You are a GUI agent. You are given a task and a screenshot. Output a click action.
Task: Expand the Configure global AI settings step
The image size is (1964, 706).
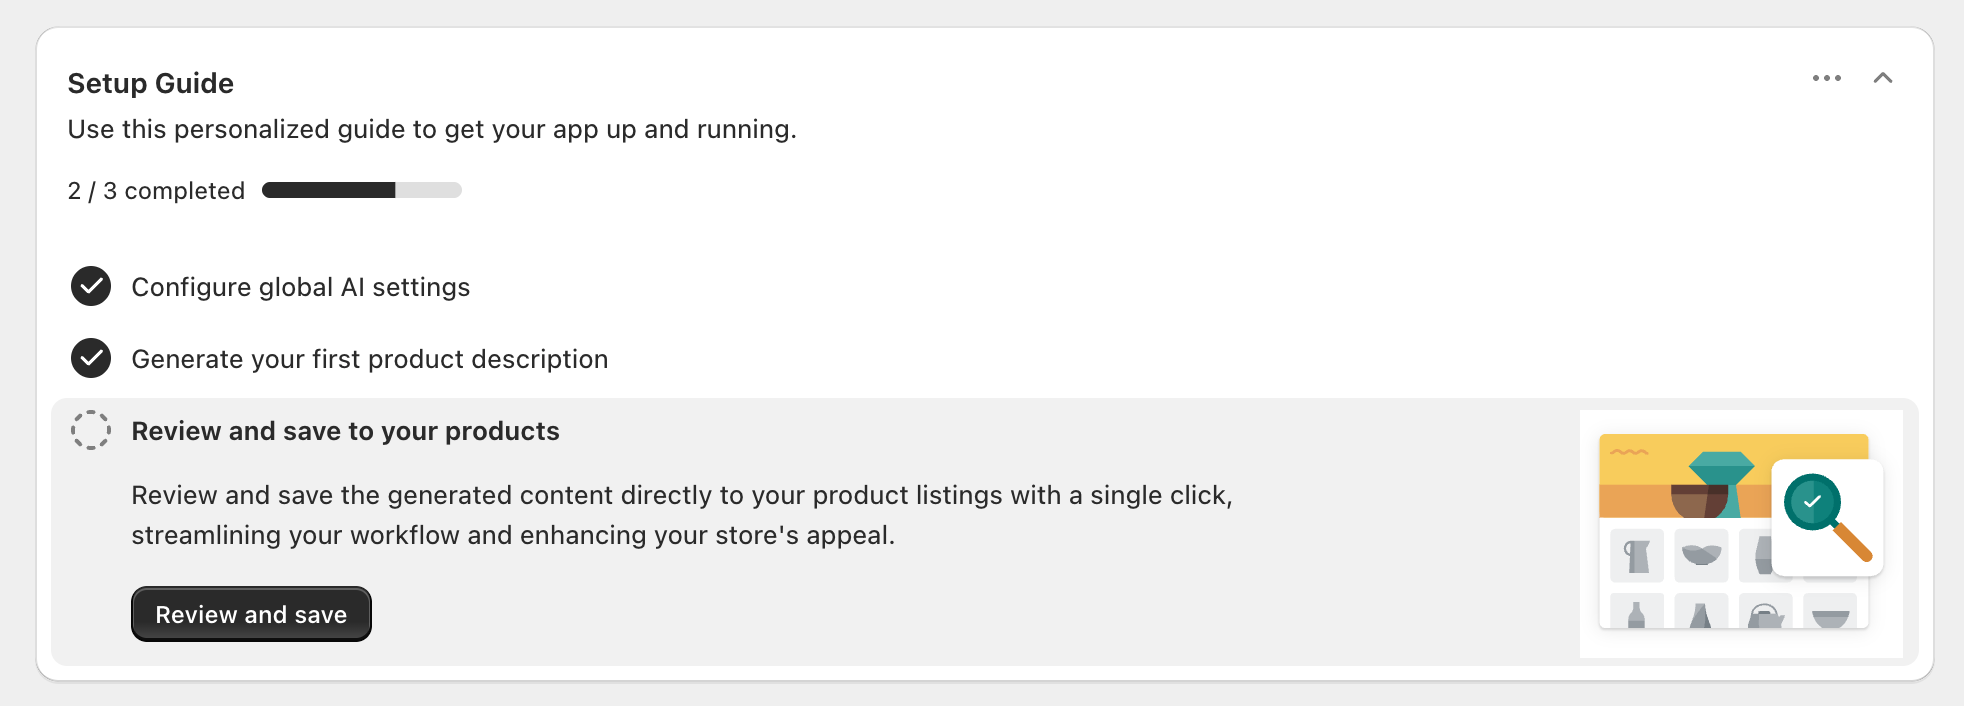pyautogui.click(x=300, y=287)
